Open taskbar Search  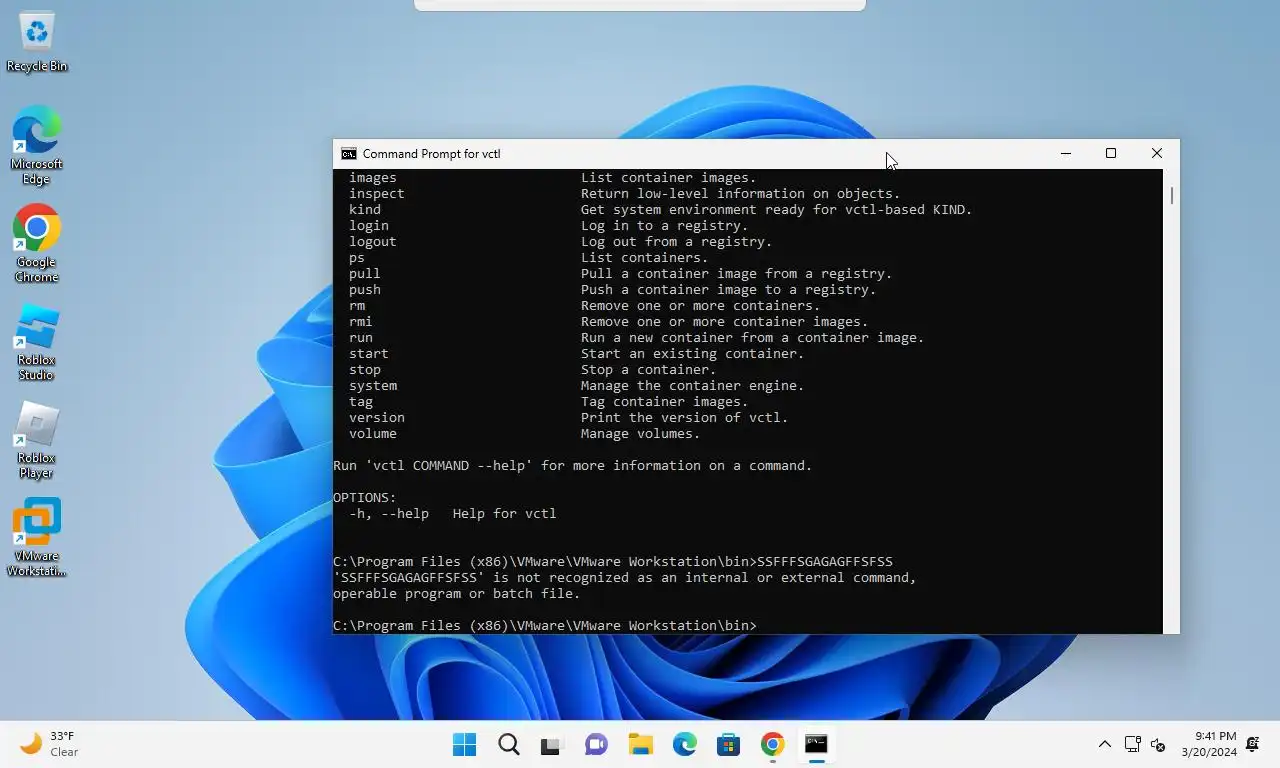(508, 744)
